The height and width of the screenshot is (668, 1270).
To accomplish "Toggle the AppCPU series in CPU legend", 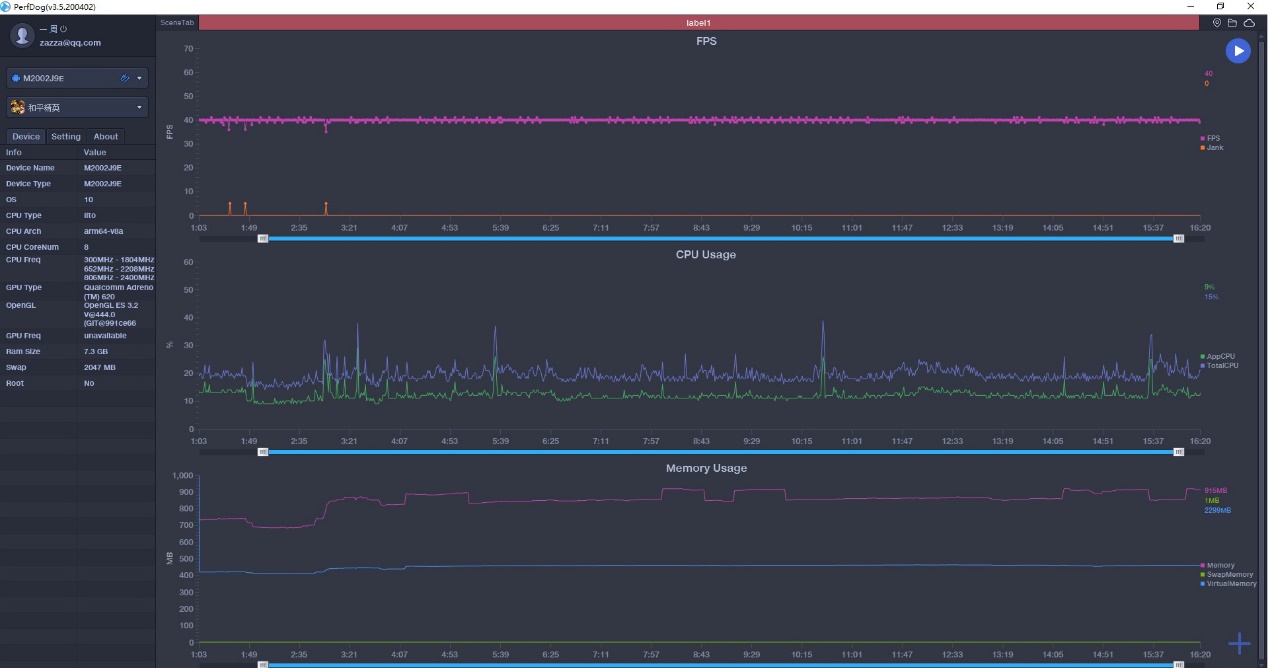I will [x=1219, y=356].
